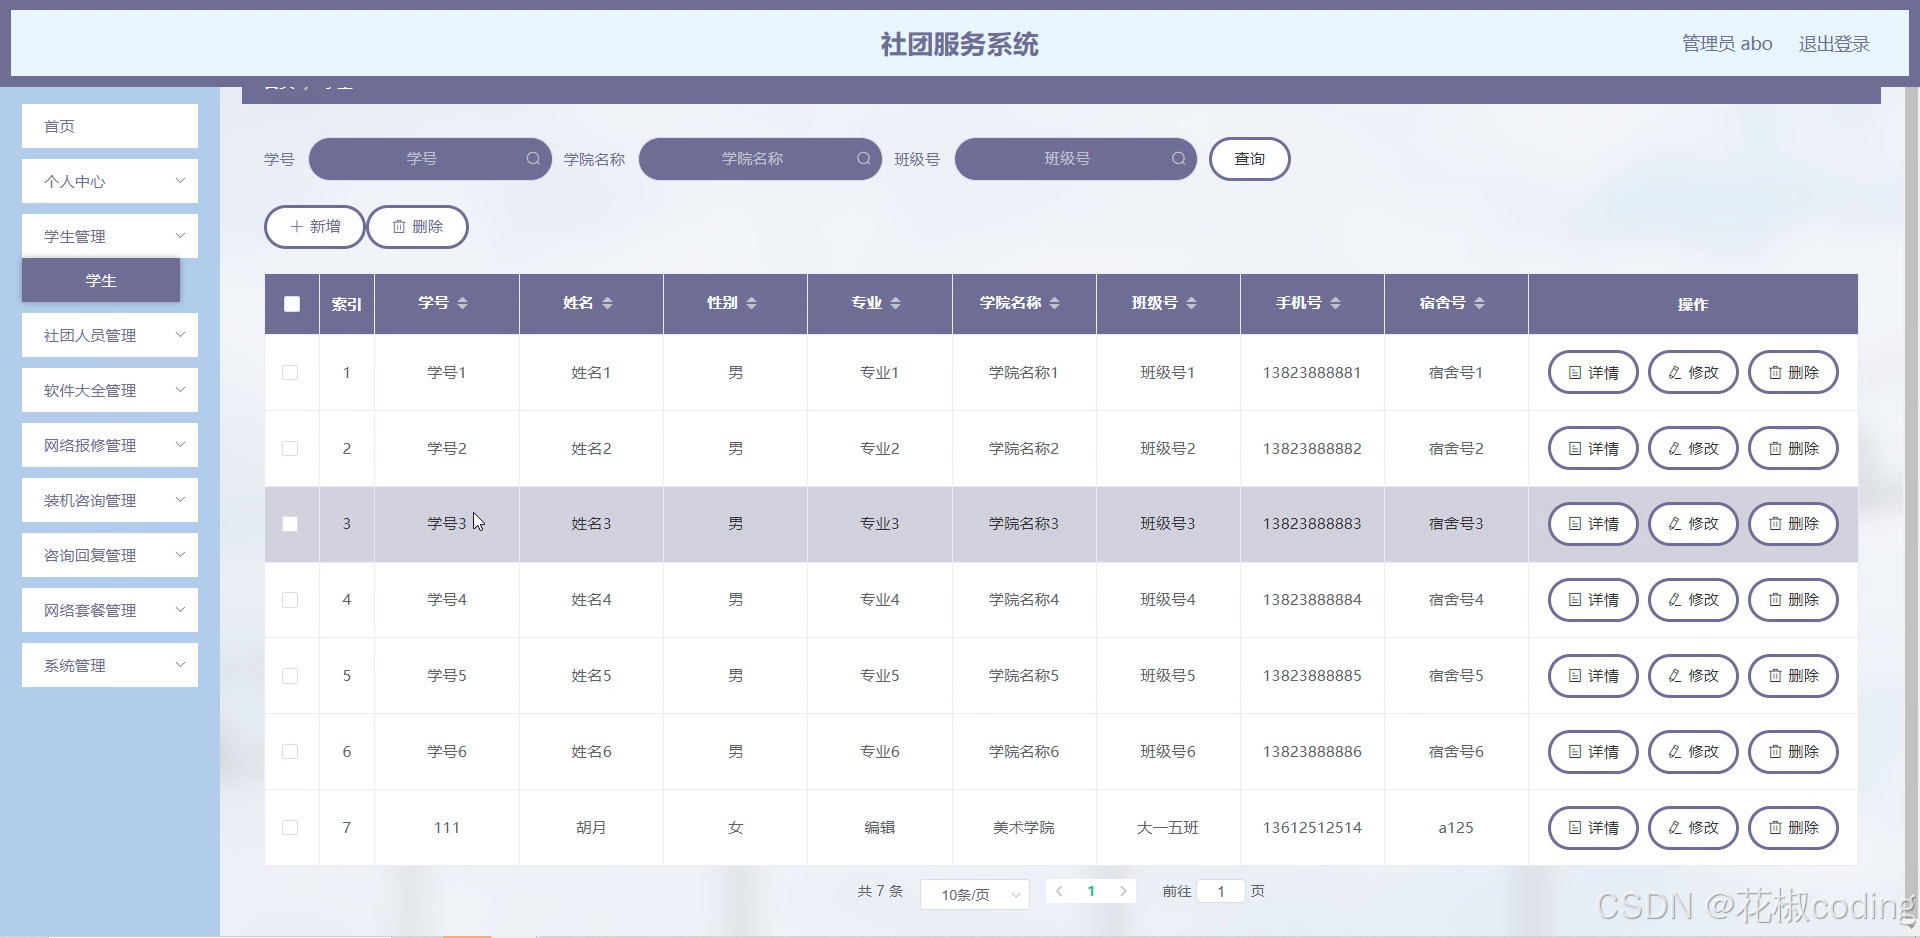Click search icon in 学院名称 filter field
Viewport: 1920px width, 938px height.
863,159
